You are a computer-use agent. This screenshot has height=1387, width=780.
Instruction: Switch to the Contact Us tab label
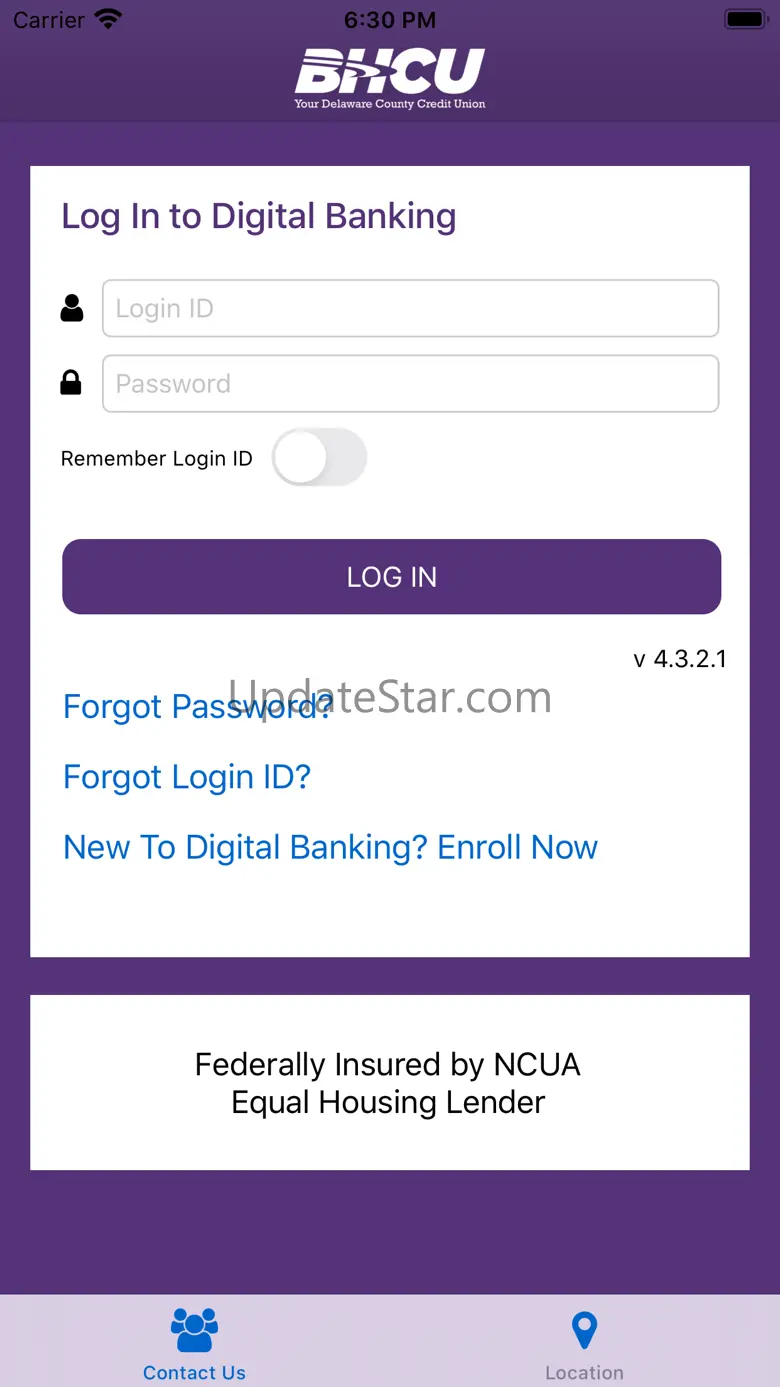[194, 1373]
